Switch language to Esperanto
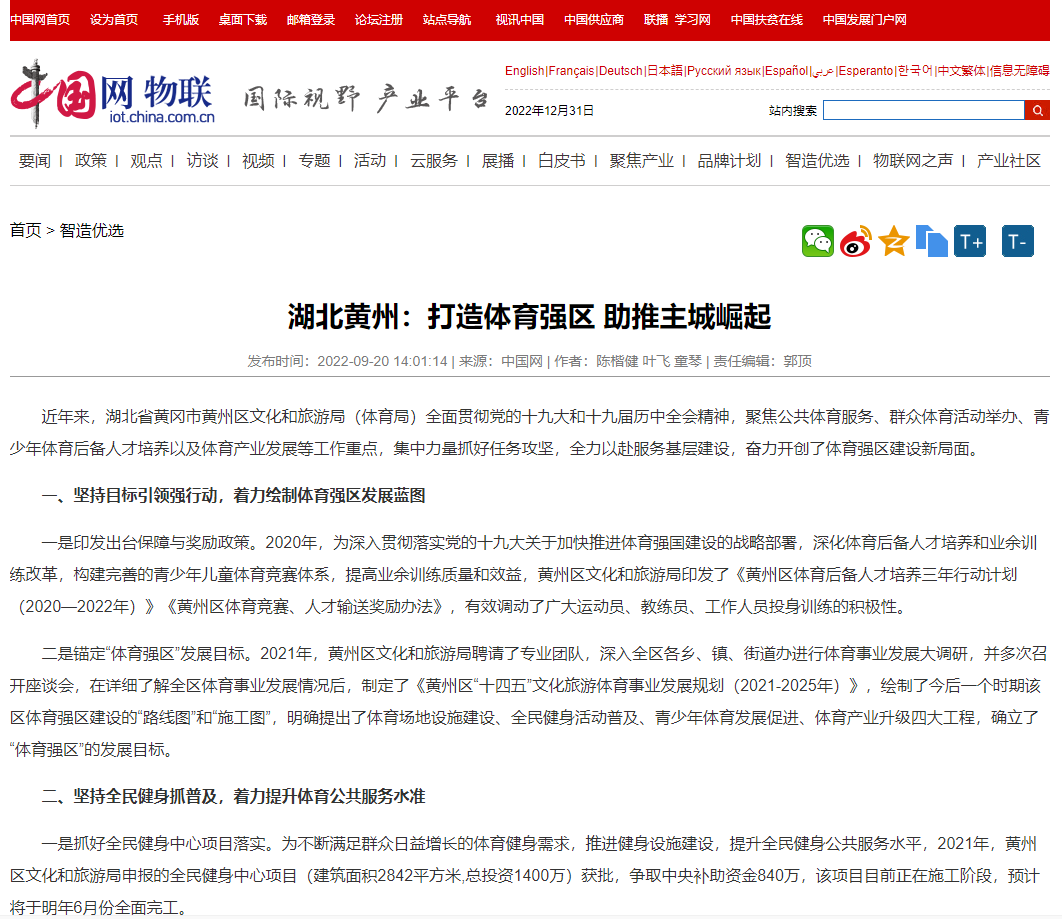 tap(866, 70)
